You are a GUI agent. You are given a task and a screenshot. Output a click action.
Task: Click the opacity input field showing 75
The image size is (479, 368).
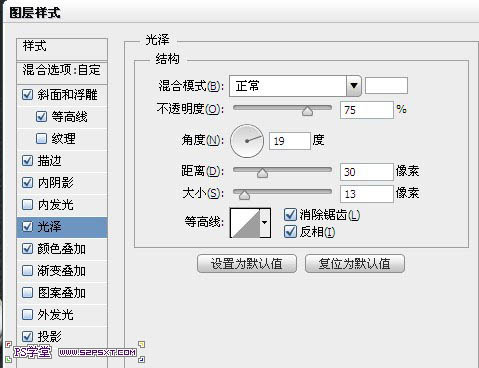point(367,110)
